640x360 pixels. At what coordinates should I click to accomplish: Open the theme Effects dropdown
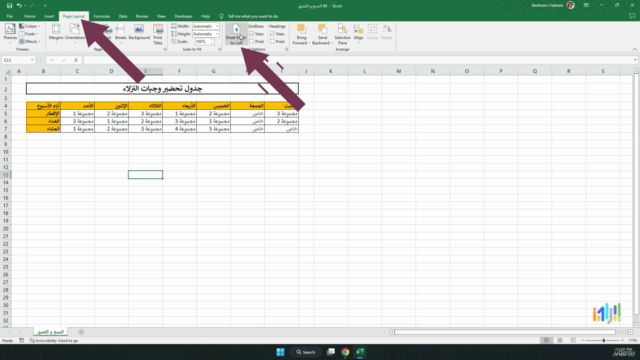(x=29, y=41)
